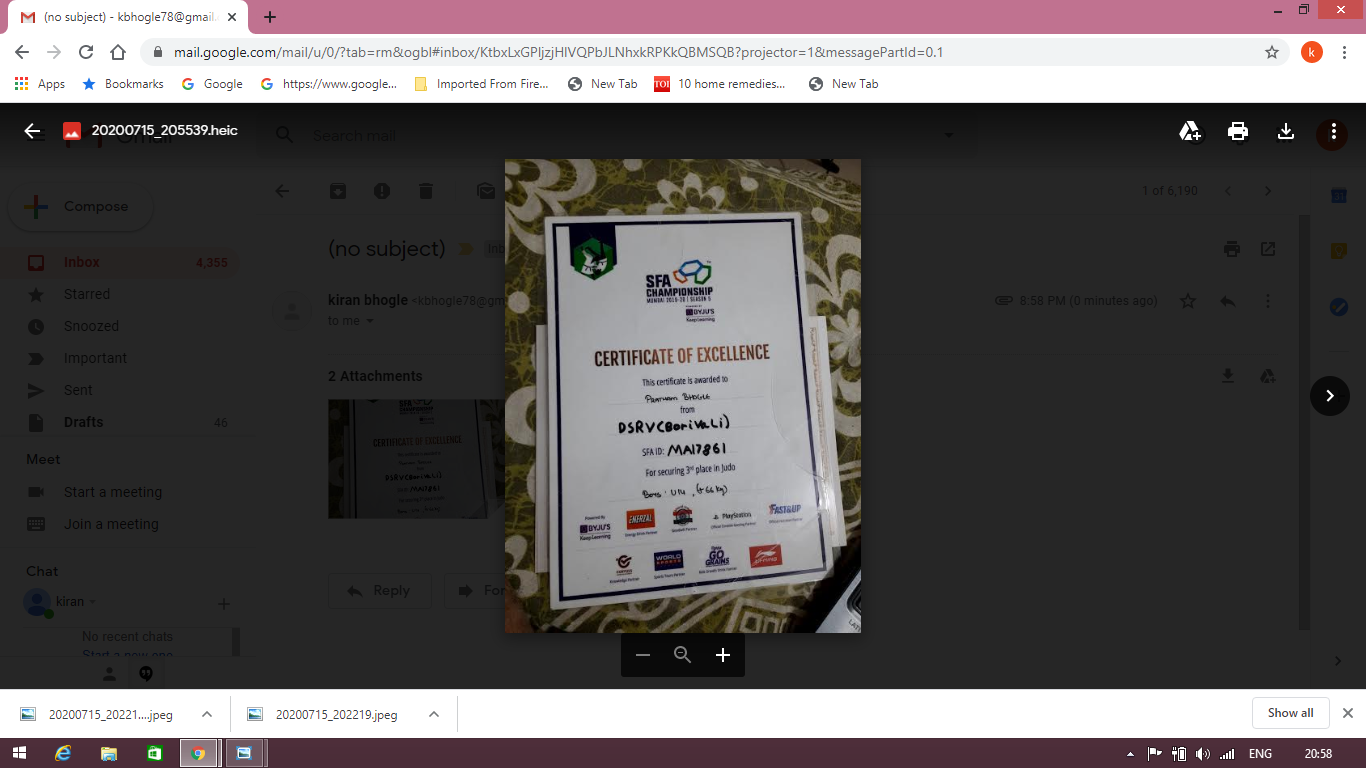Open the Sent folder
Viewport: 1366px width, 768px height.
[78, 390]
